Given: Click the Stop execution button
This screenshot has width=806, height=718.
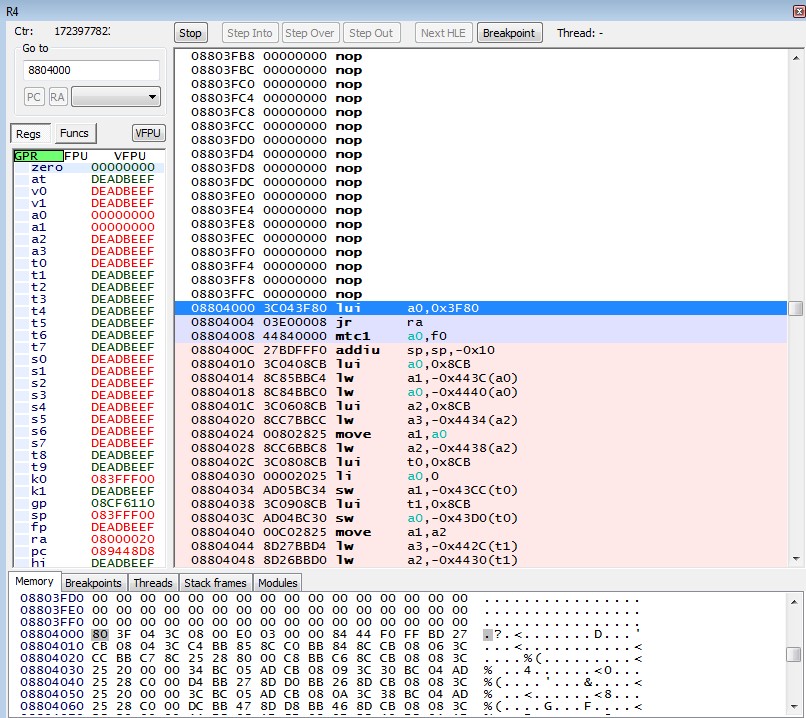Looking at the screenshot, I should (190, 33).
